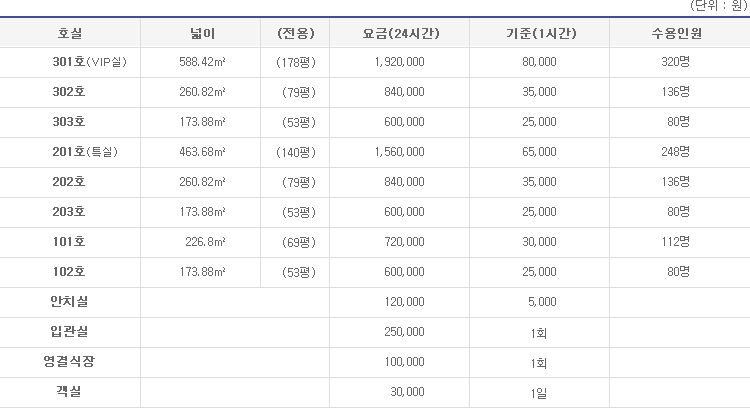Select the 수용인원 column header
The width and height of the screenshot is (750, 408).
[676, 33]
